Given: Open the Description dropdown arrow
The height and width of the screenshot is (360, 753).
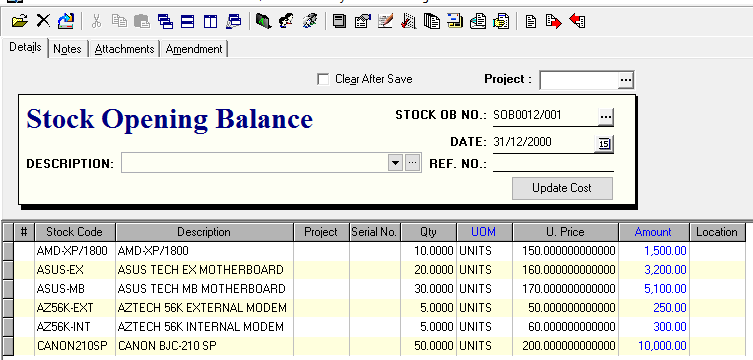Looking at the screenshot, I should tap(395, 163).
